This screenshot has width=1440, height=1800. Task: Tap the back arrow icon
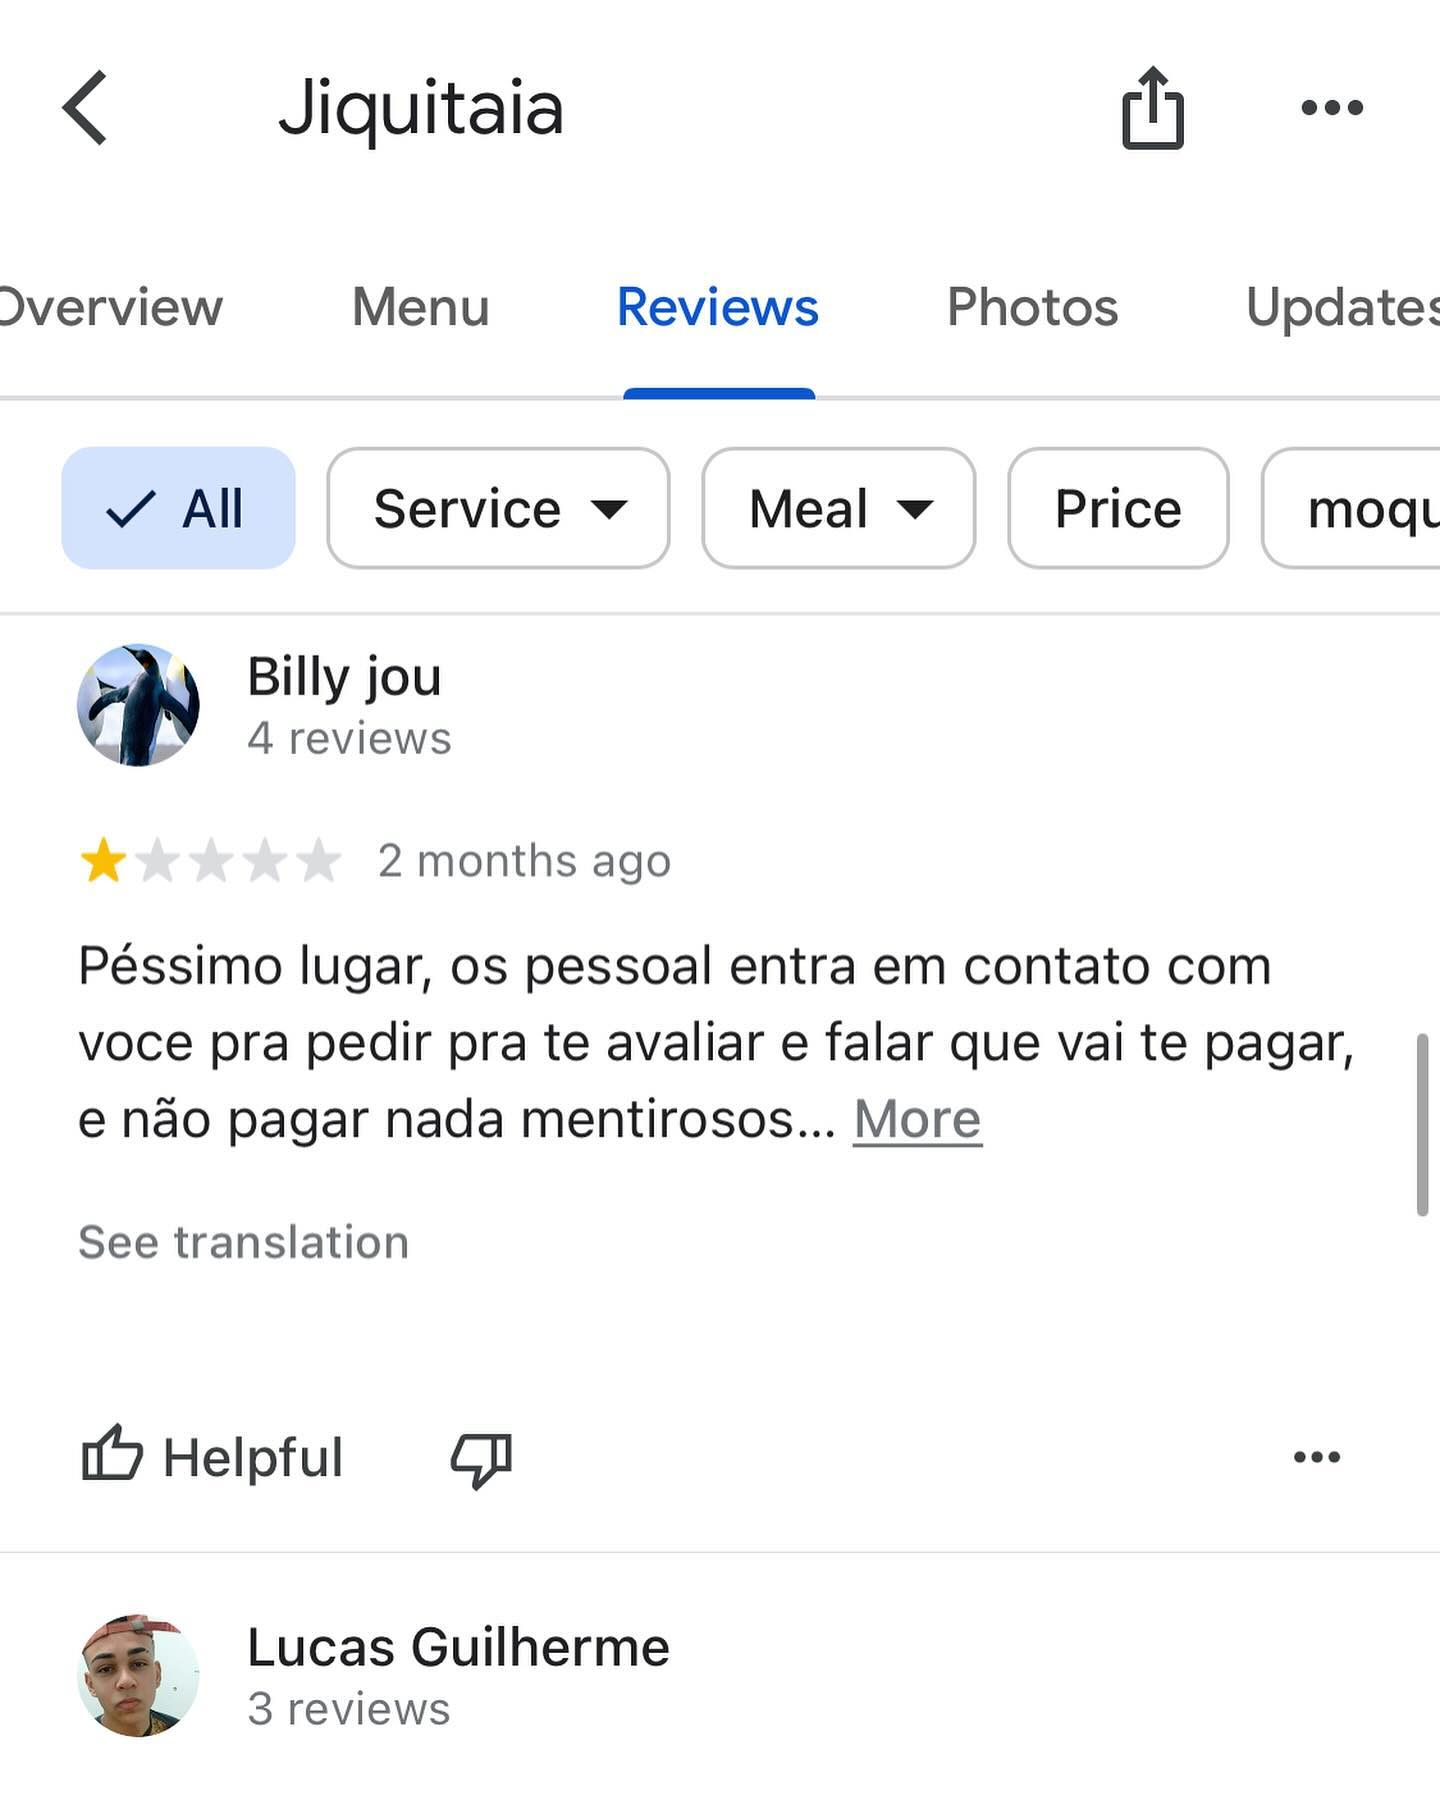tap(85, 108)
